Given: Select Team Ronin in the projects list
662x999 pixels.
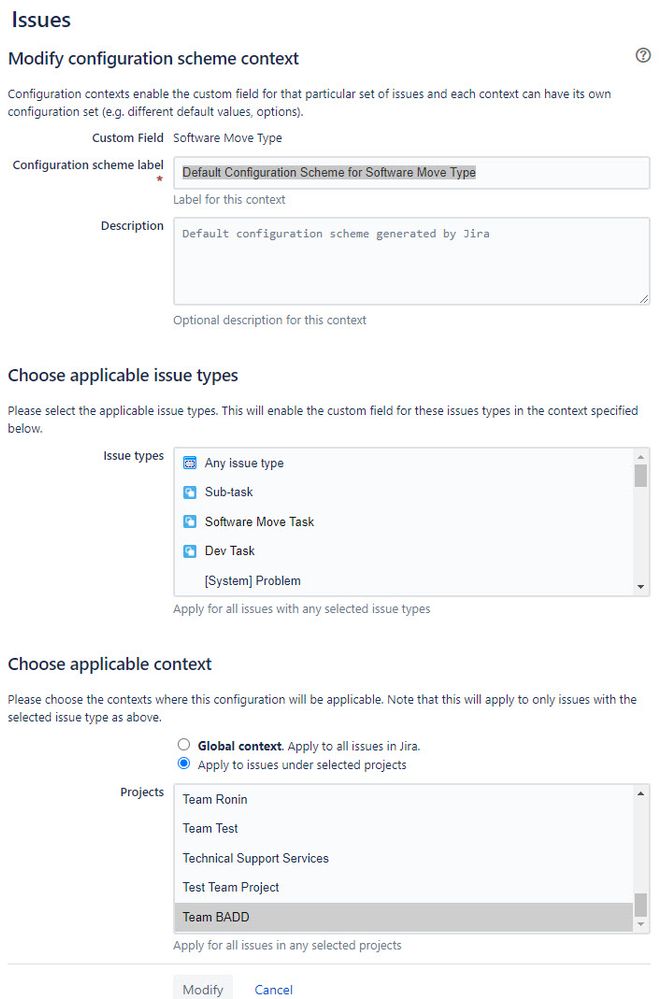Looking at the screenshot, I should pyautogui.click(x=404, y=799).
